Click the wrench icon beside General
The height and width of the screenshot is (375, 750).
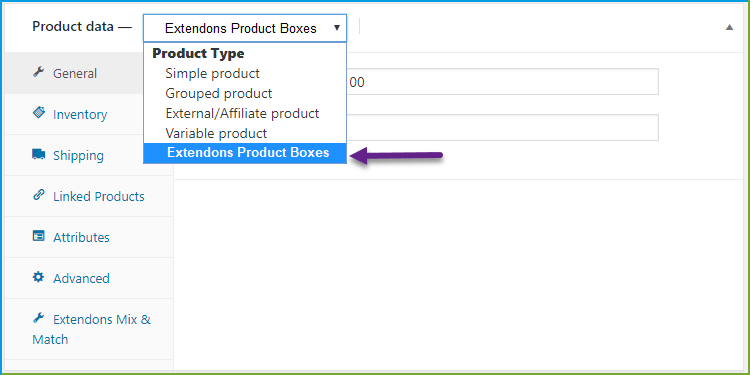click(38, 73)
